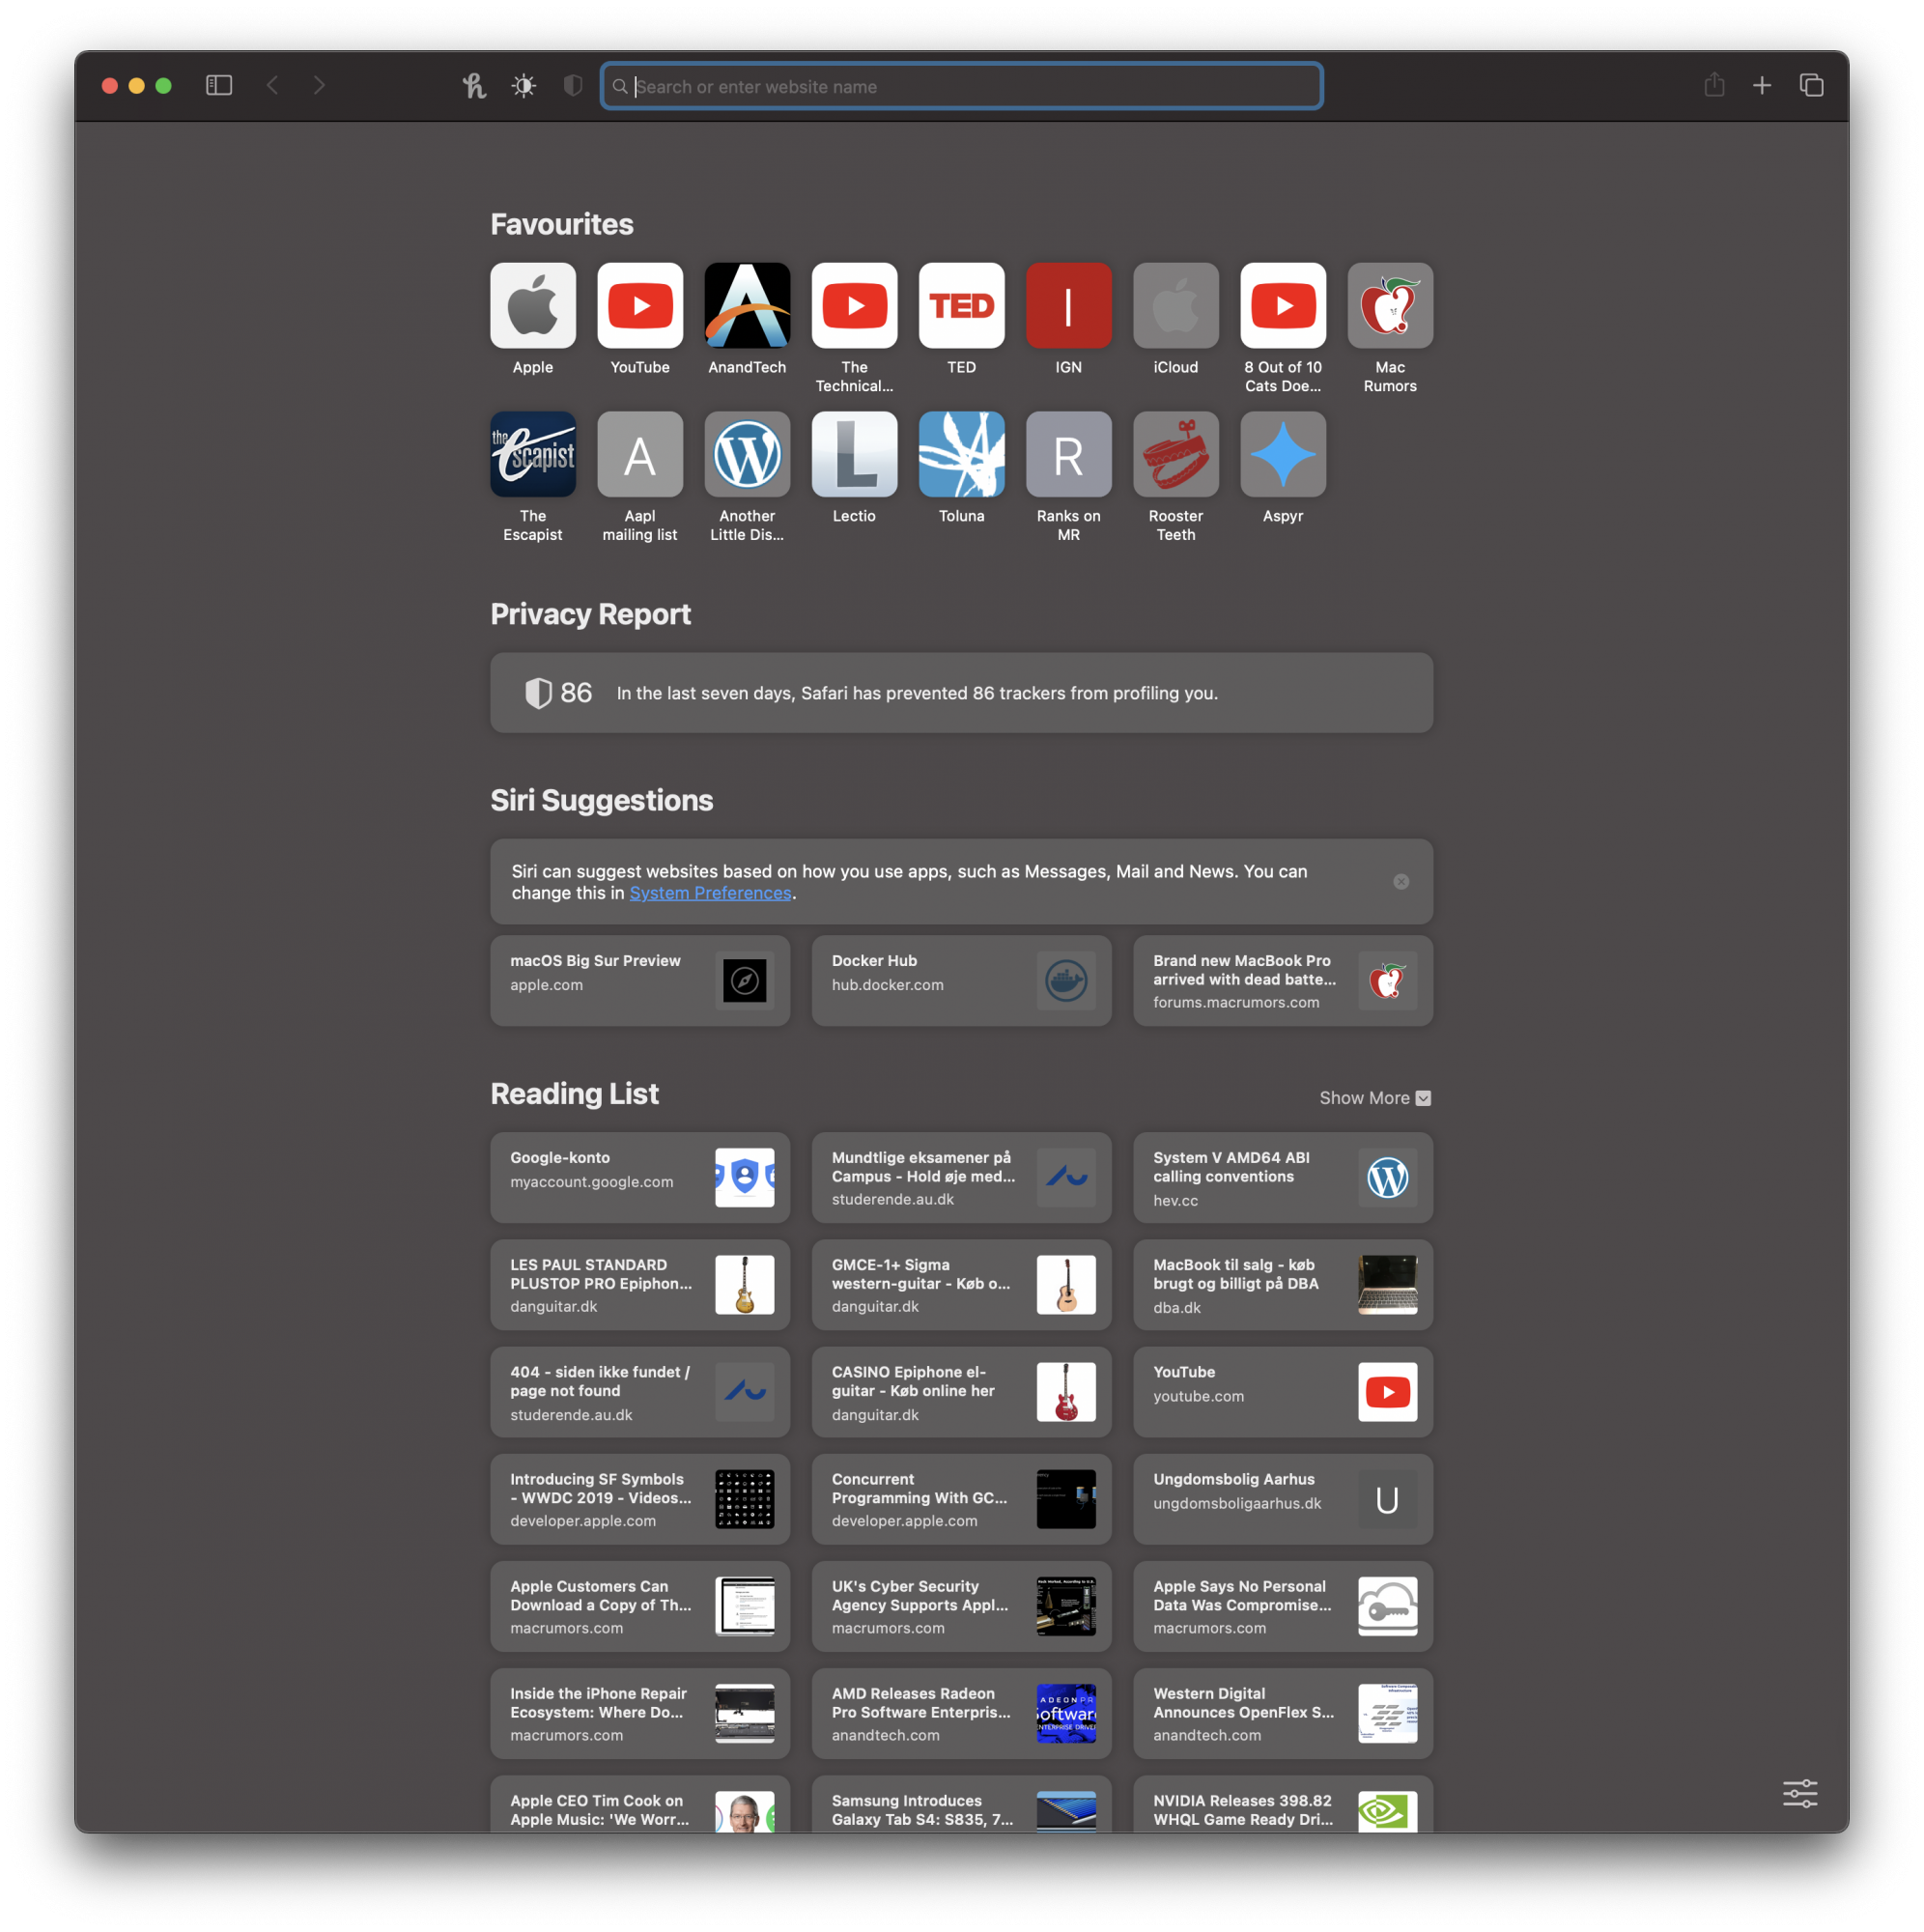Dismiss the Siri suggestions notice
Image resolution: width=1924 pixels, height=1932 pixels.
tap(1401, 882)
